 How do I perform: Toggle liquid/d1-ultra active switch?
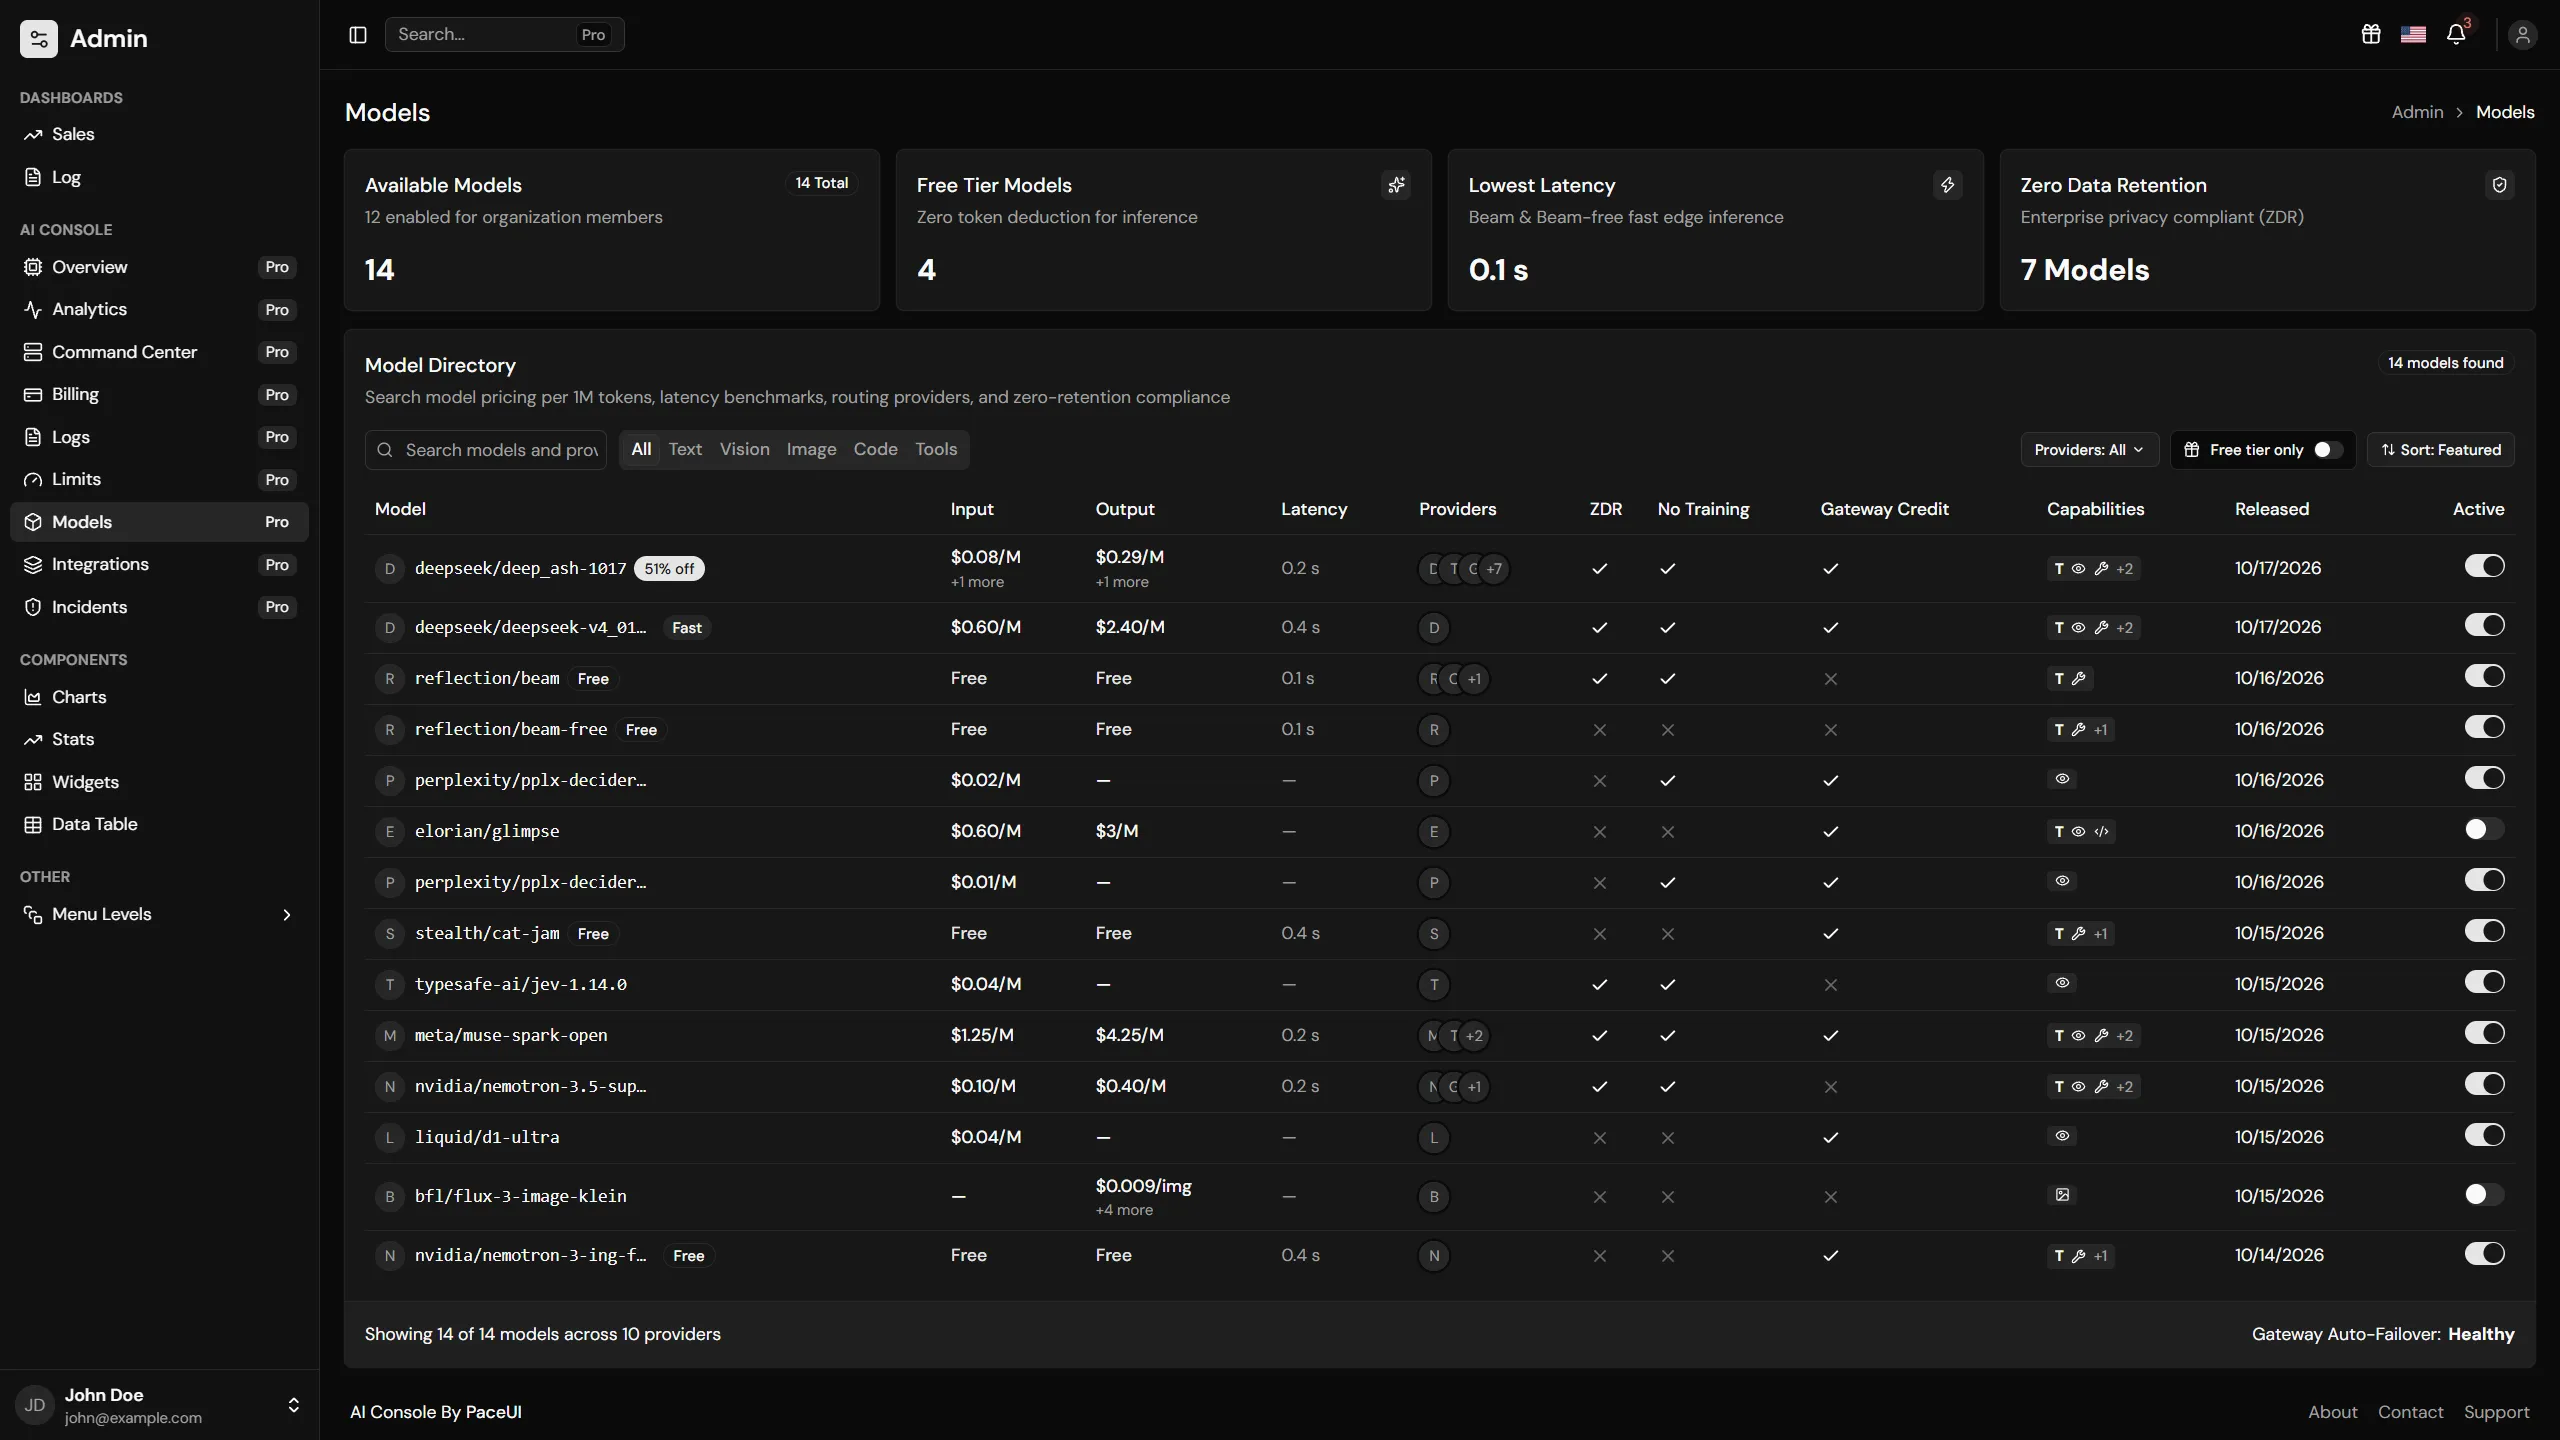[x=2484, y=1135]
